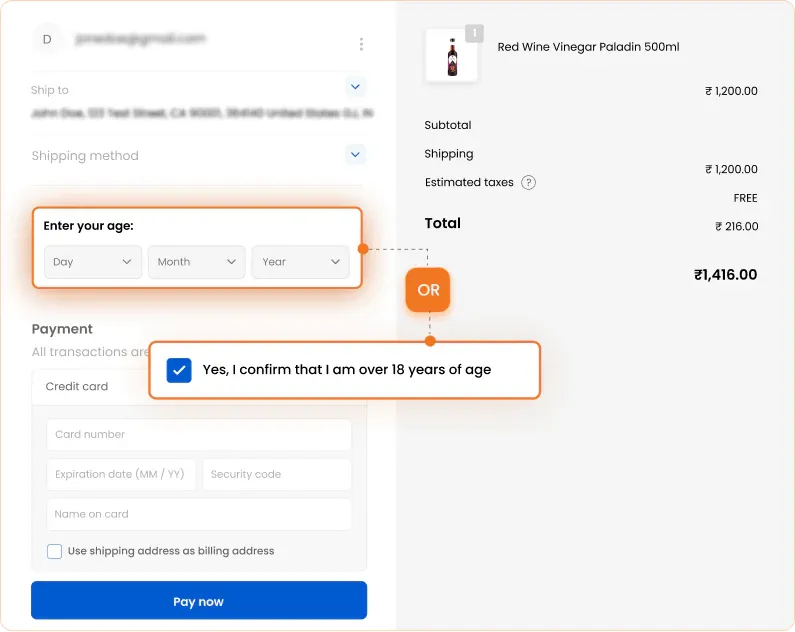Expand the Shipping method chevron
The width and height of the screenshot is (795, 632).
coord(355,154)
